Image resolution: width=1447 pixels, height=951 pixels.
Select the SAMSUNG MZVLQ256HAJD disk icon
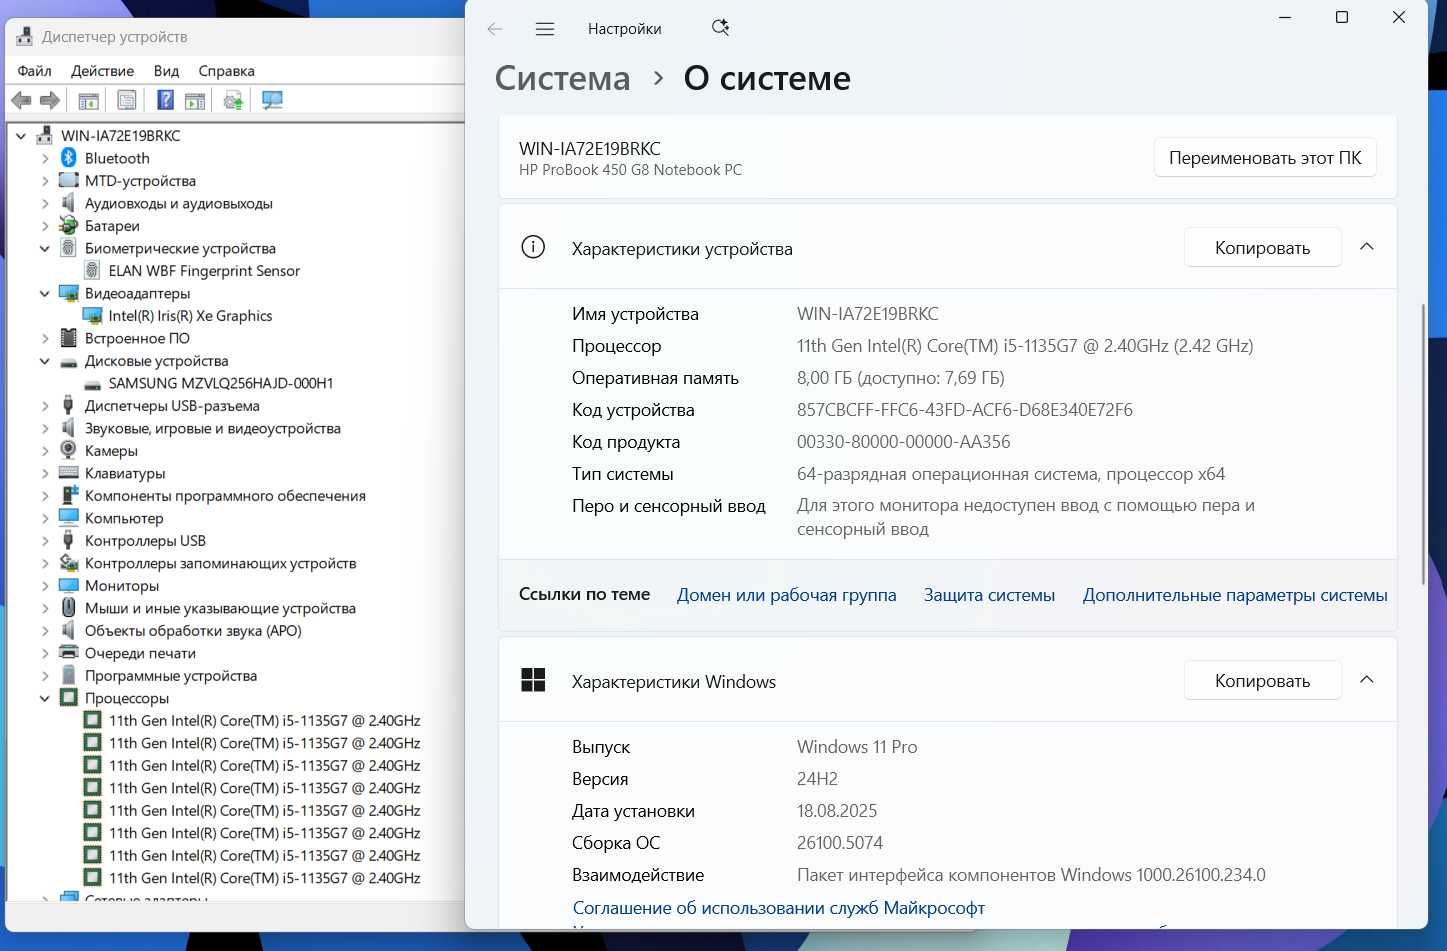[x=92, y=384]
